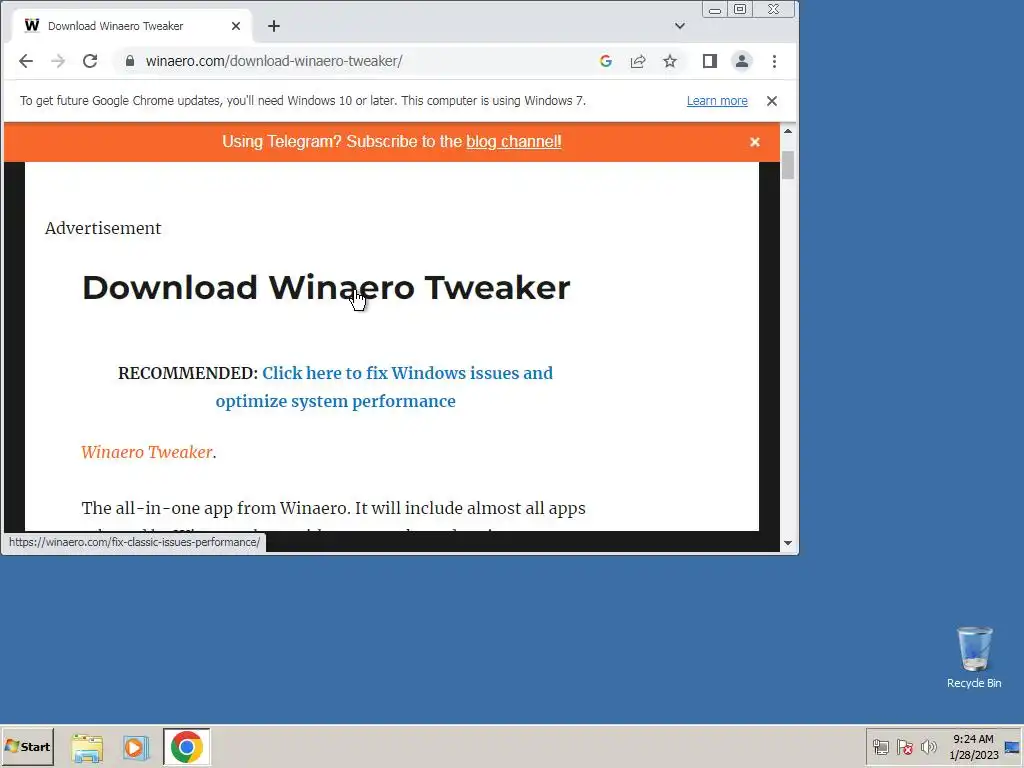The width and height of the screenshot is (1024, 768).
Task: Close the orange Telegram banner
Action: point(755,142)
